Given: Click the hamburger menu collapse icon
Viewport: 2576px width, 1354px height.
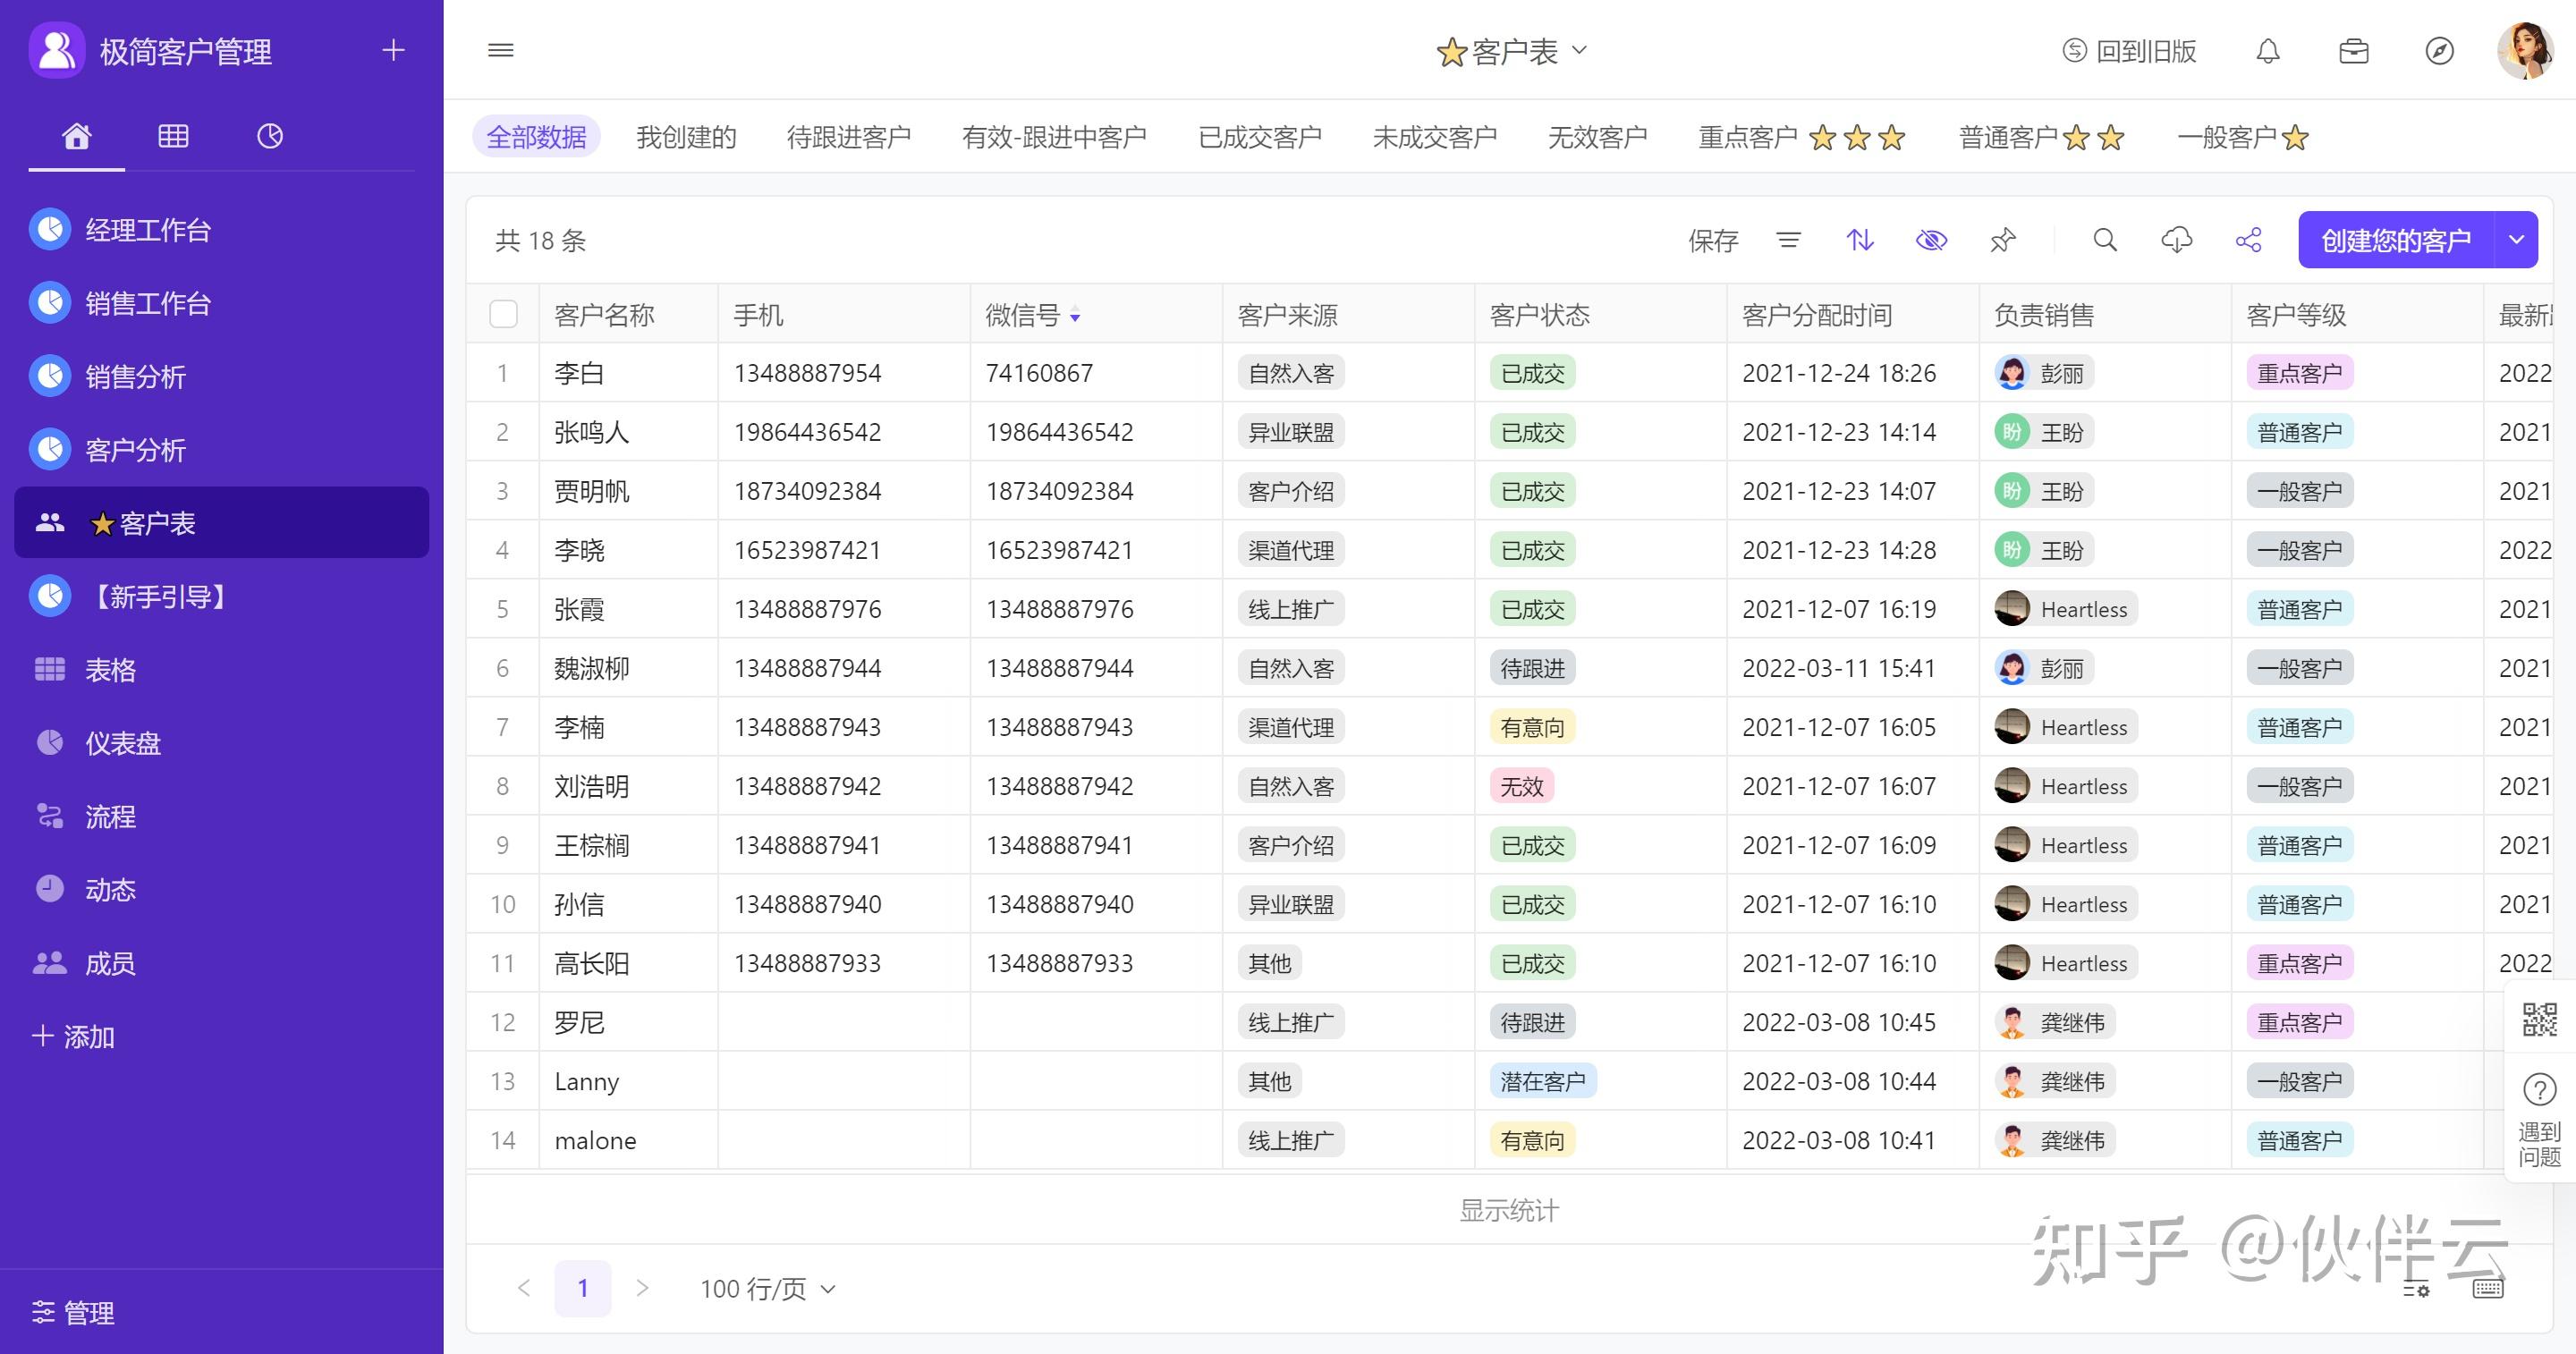Looking at the screenshot, I should point(501,50).
